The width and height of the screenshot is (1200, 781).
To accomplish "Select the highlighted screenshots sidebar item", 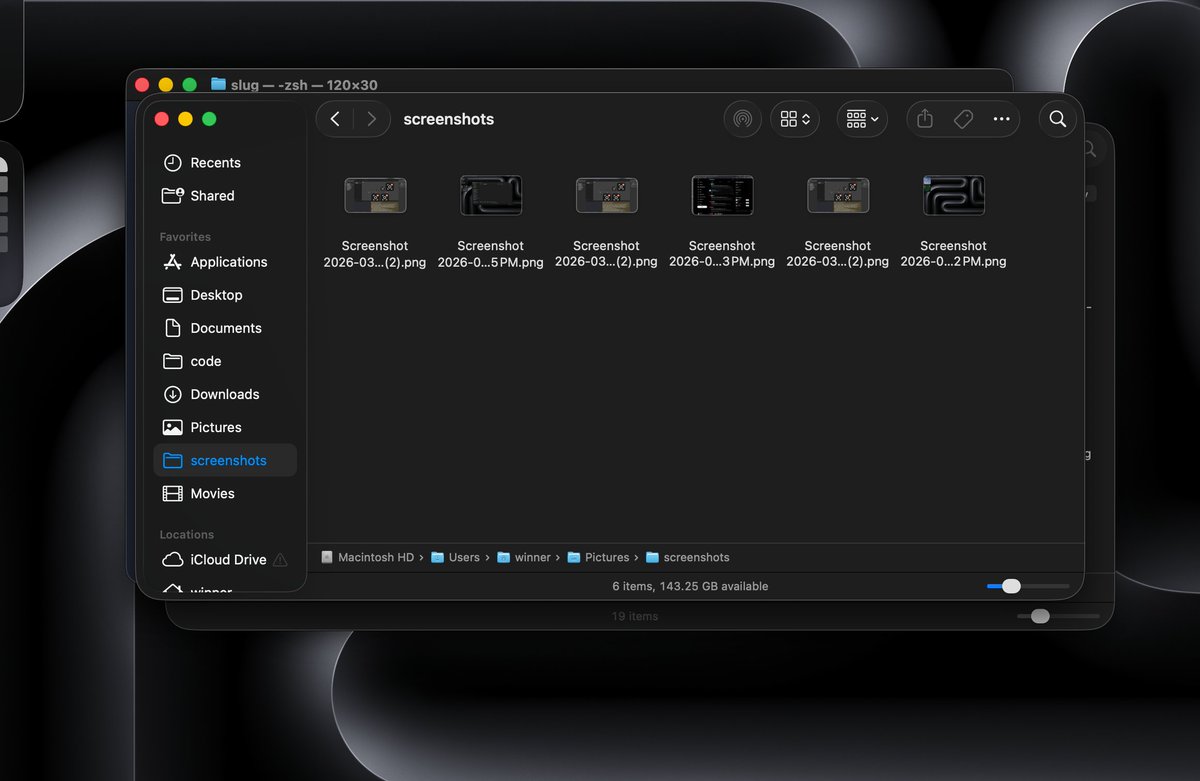I will (x=225, y=460).
